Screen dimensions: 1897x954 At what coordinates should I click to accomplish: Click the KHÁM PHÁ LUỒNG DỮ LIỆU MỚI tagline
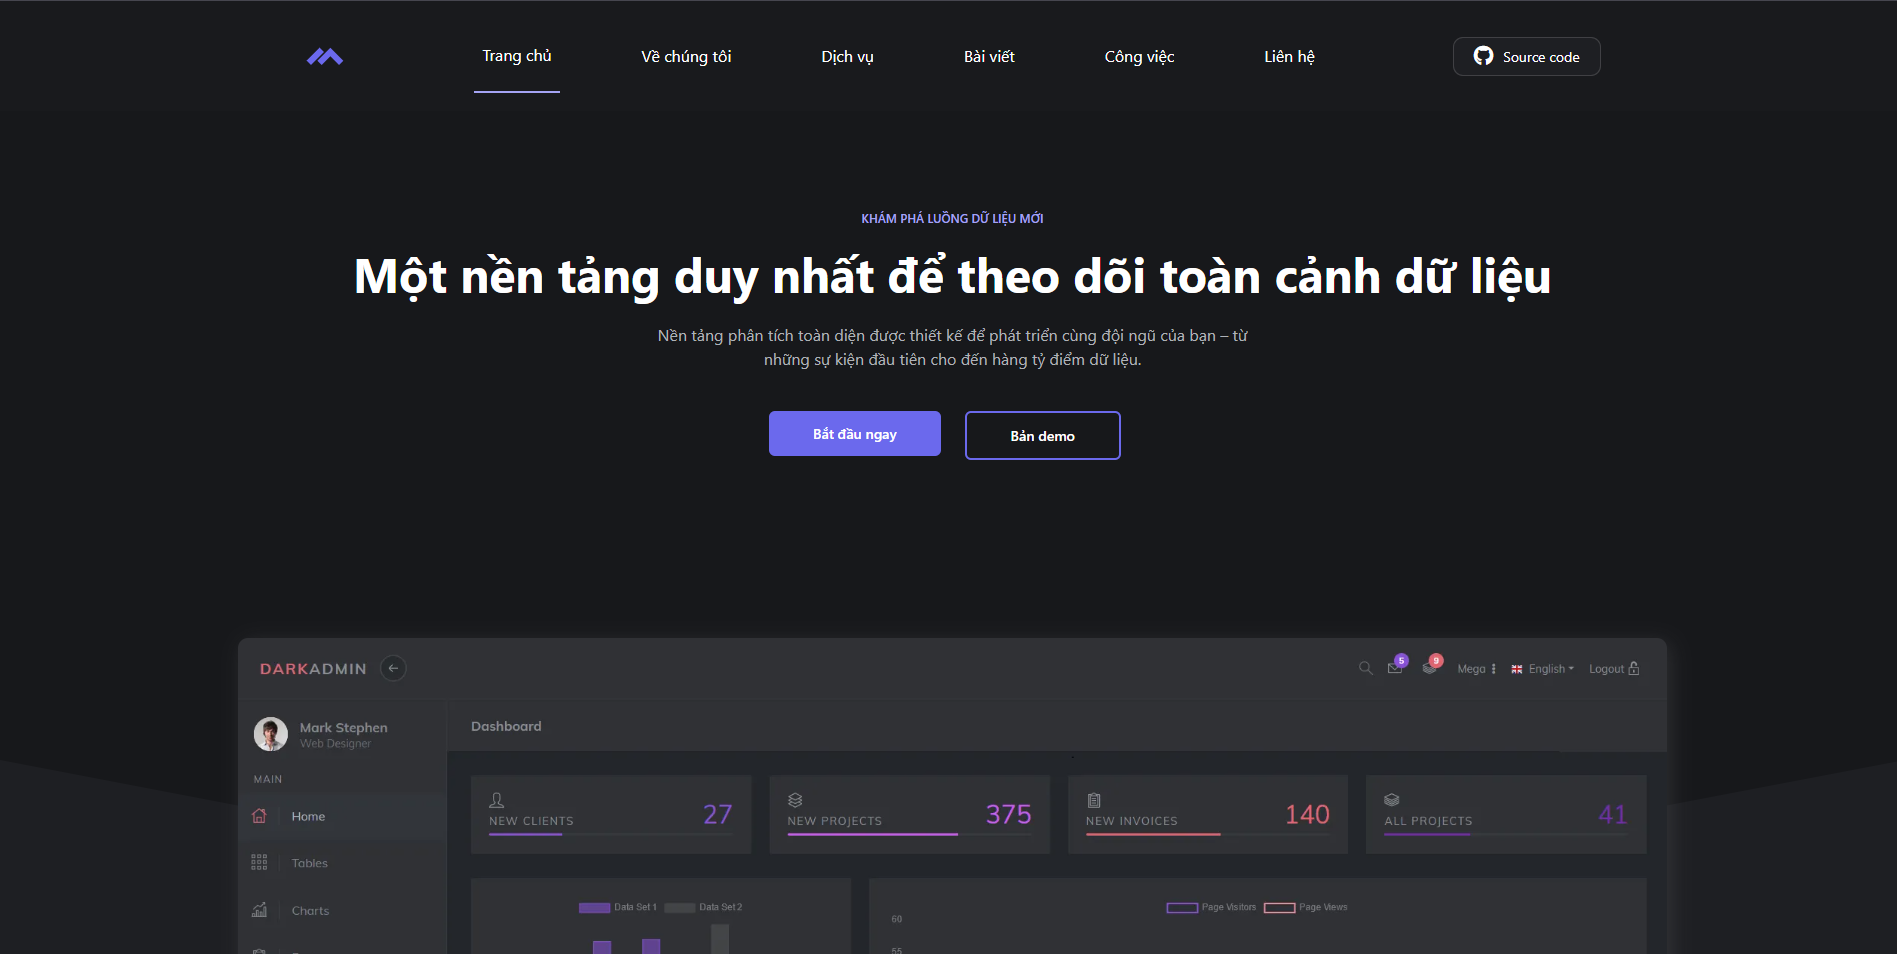click(952, 218)
